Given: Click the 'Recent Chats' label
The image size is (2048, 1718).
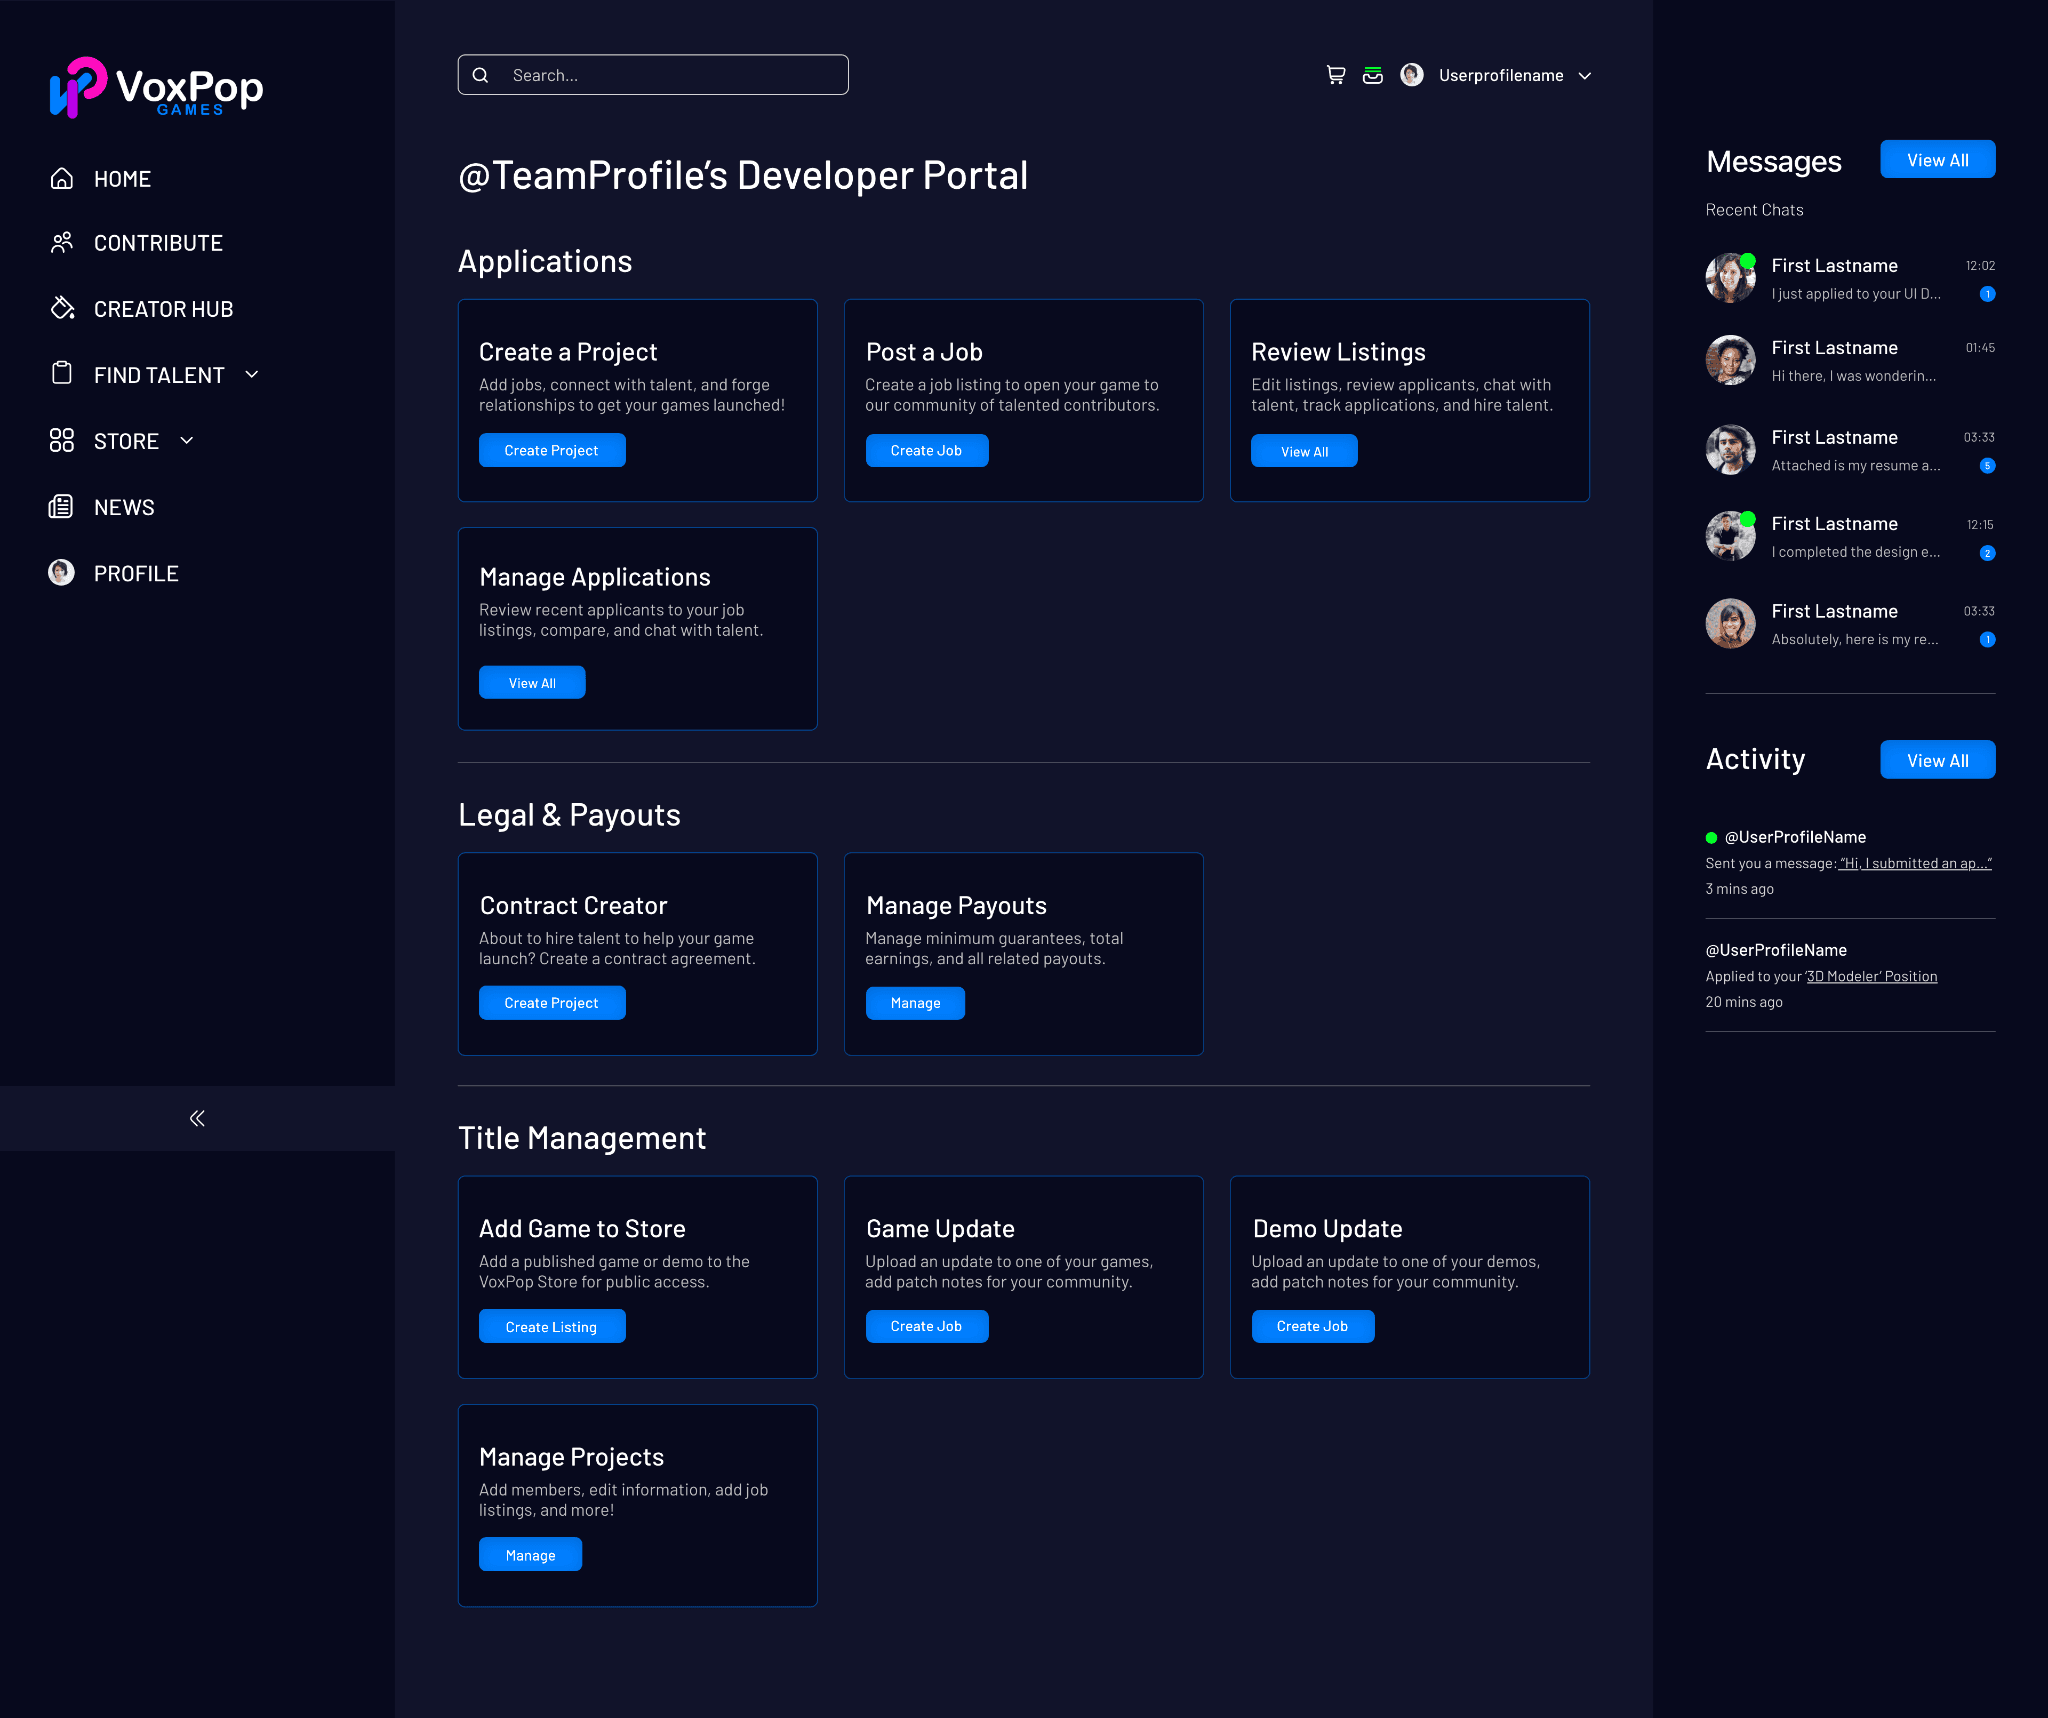Looking at the screenshot, I should 1754,210.
